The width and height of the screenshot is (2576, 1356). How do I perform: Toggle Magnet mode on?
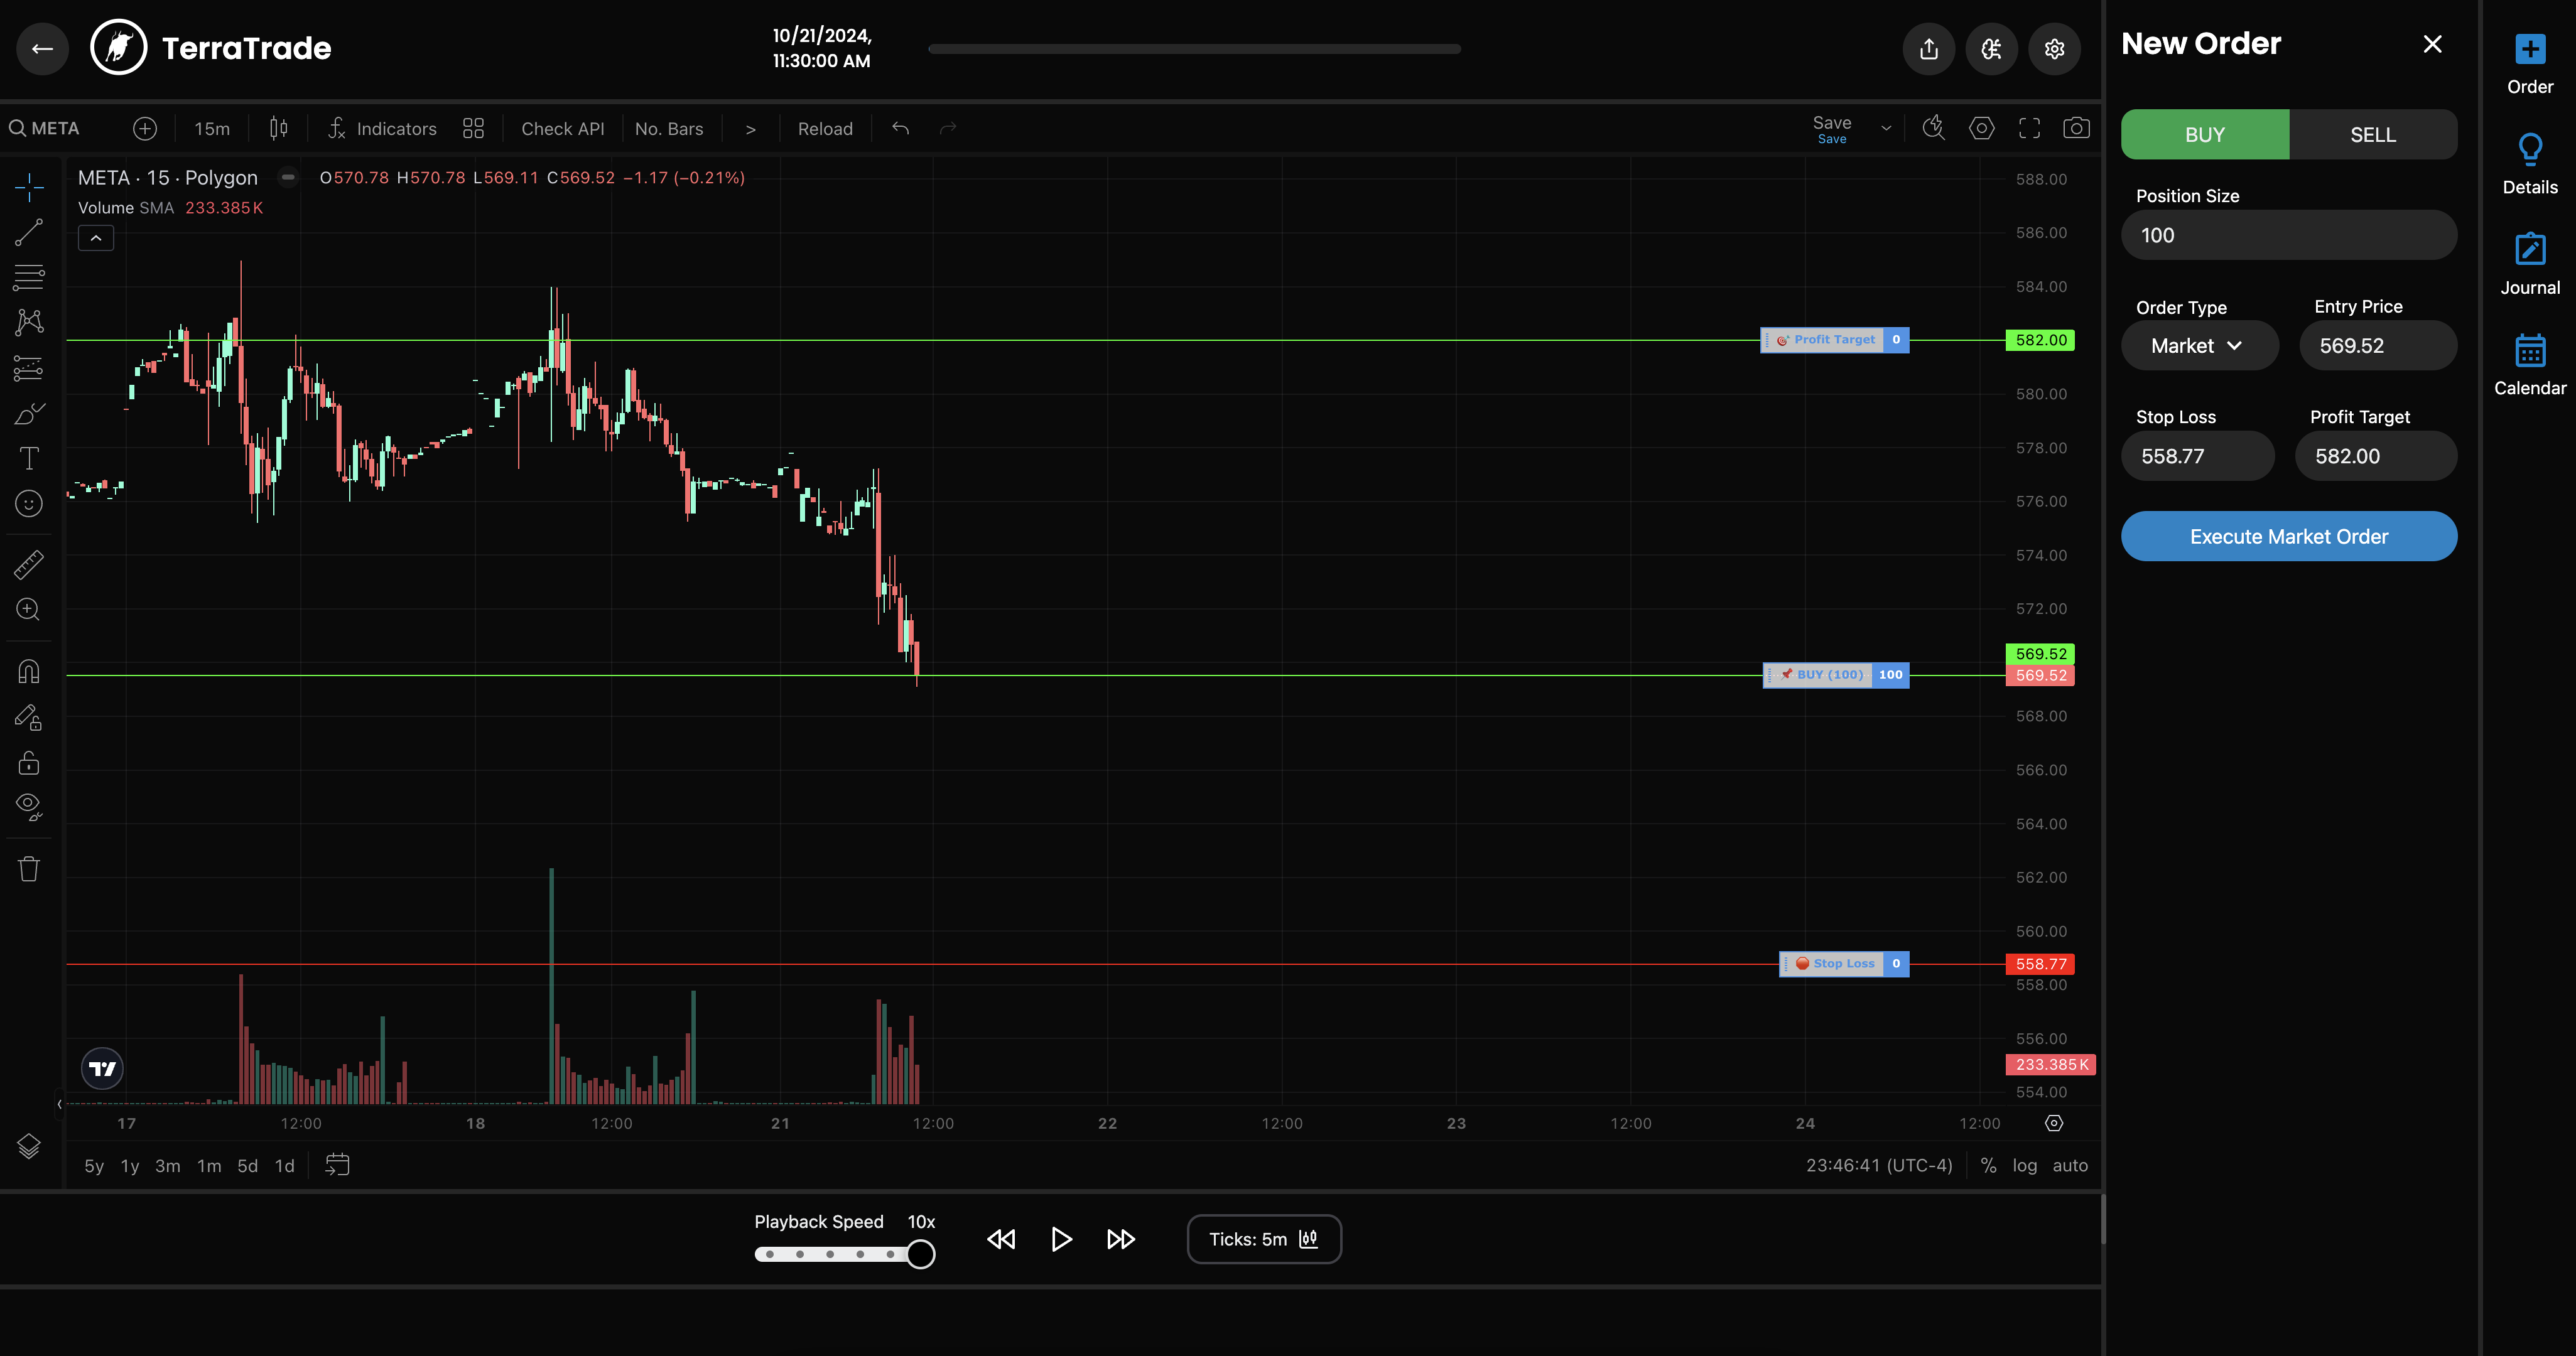point(28,671)
